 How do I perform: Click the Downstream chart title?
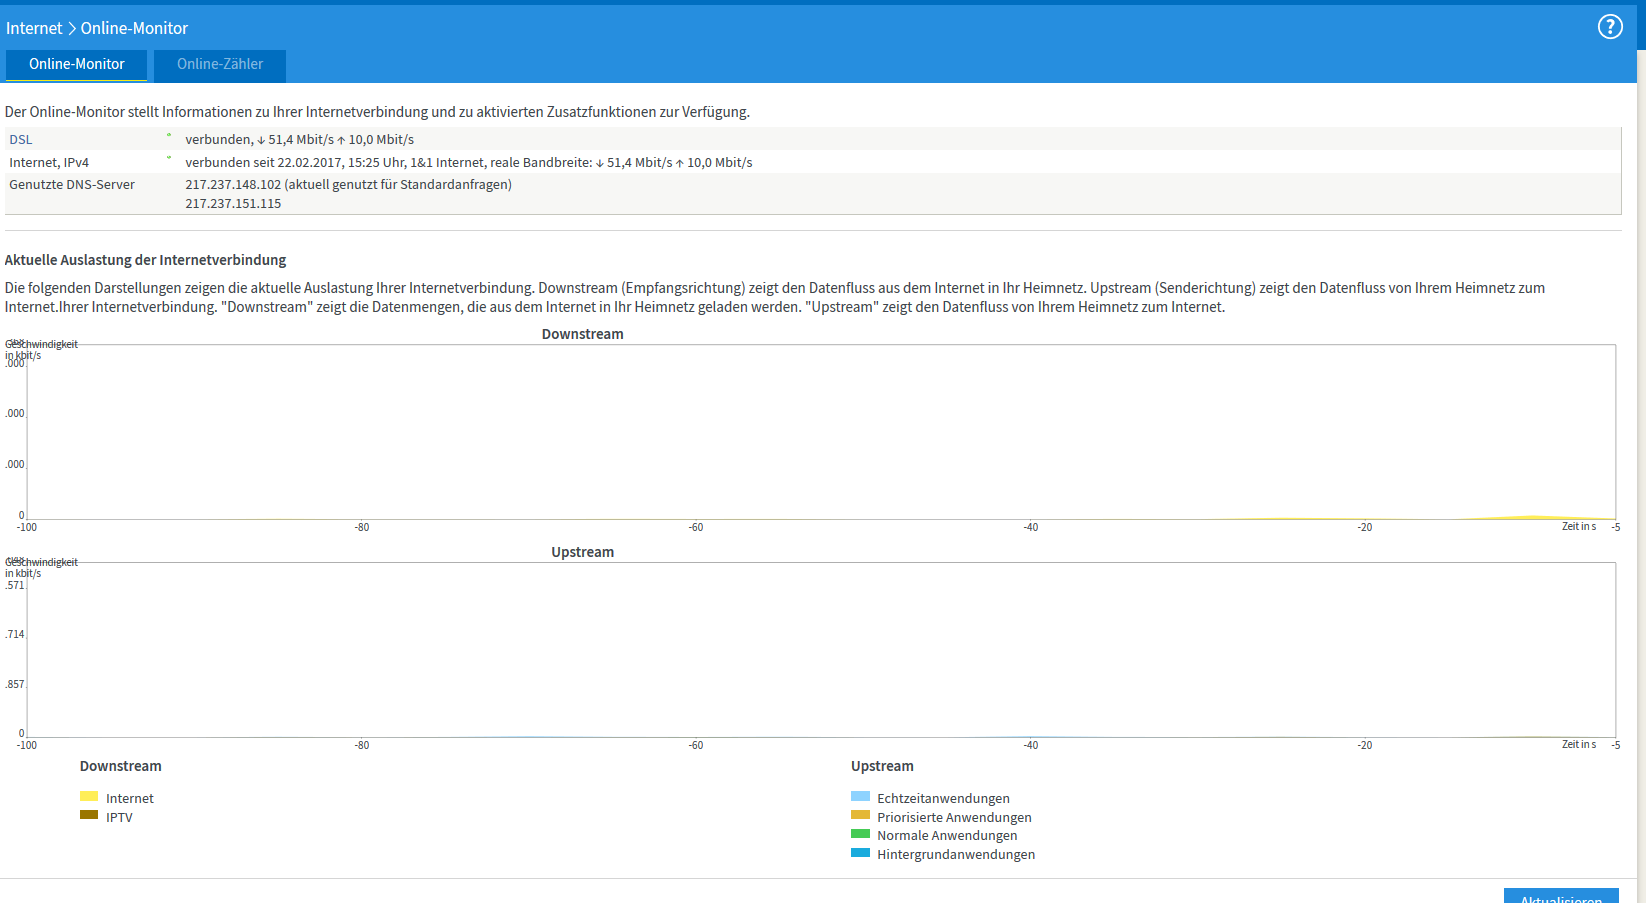(582, 334)
